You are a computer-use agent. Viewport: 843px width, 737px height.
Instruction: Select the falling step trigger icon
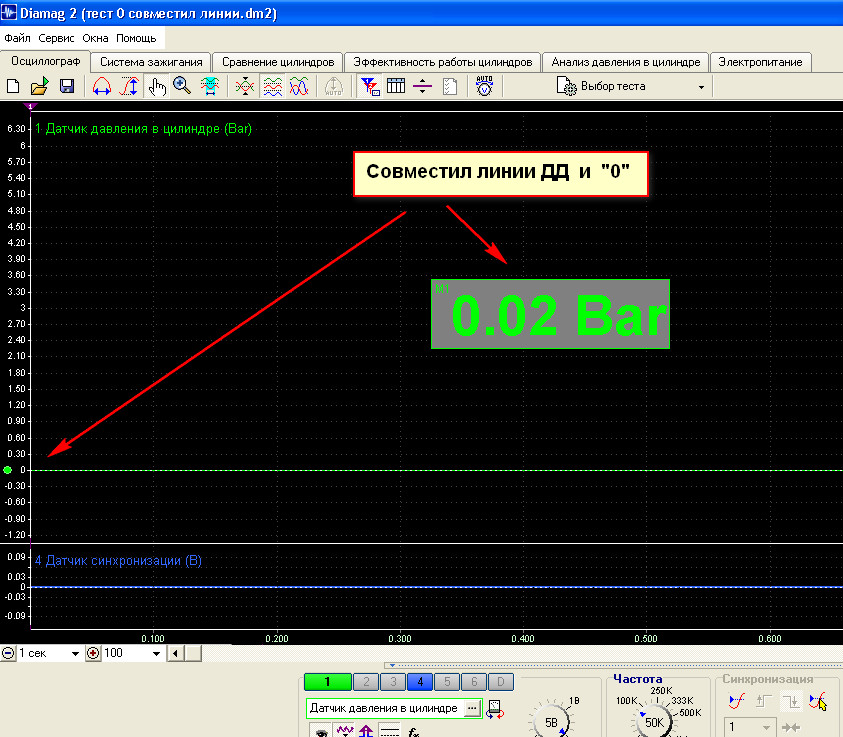coord(791,700)
